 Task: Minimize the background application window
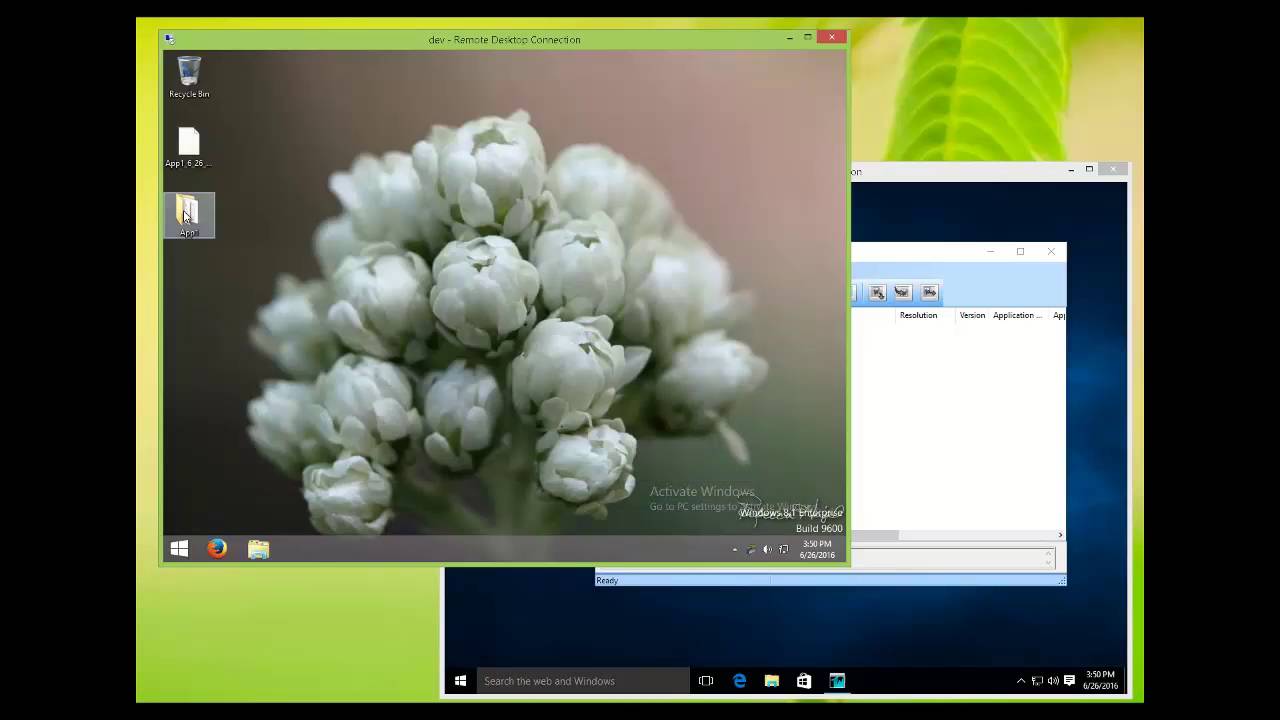[x=990, y=252]
